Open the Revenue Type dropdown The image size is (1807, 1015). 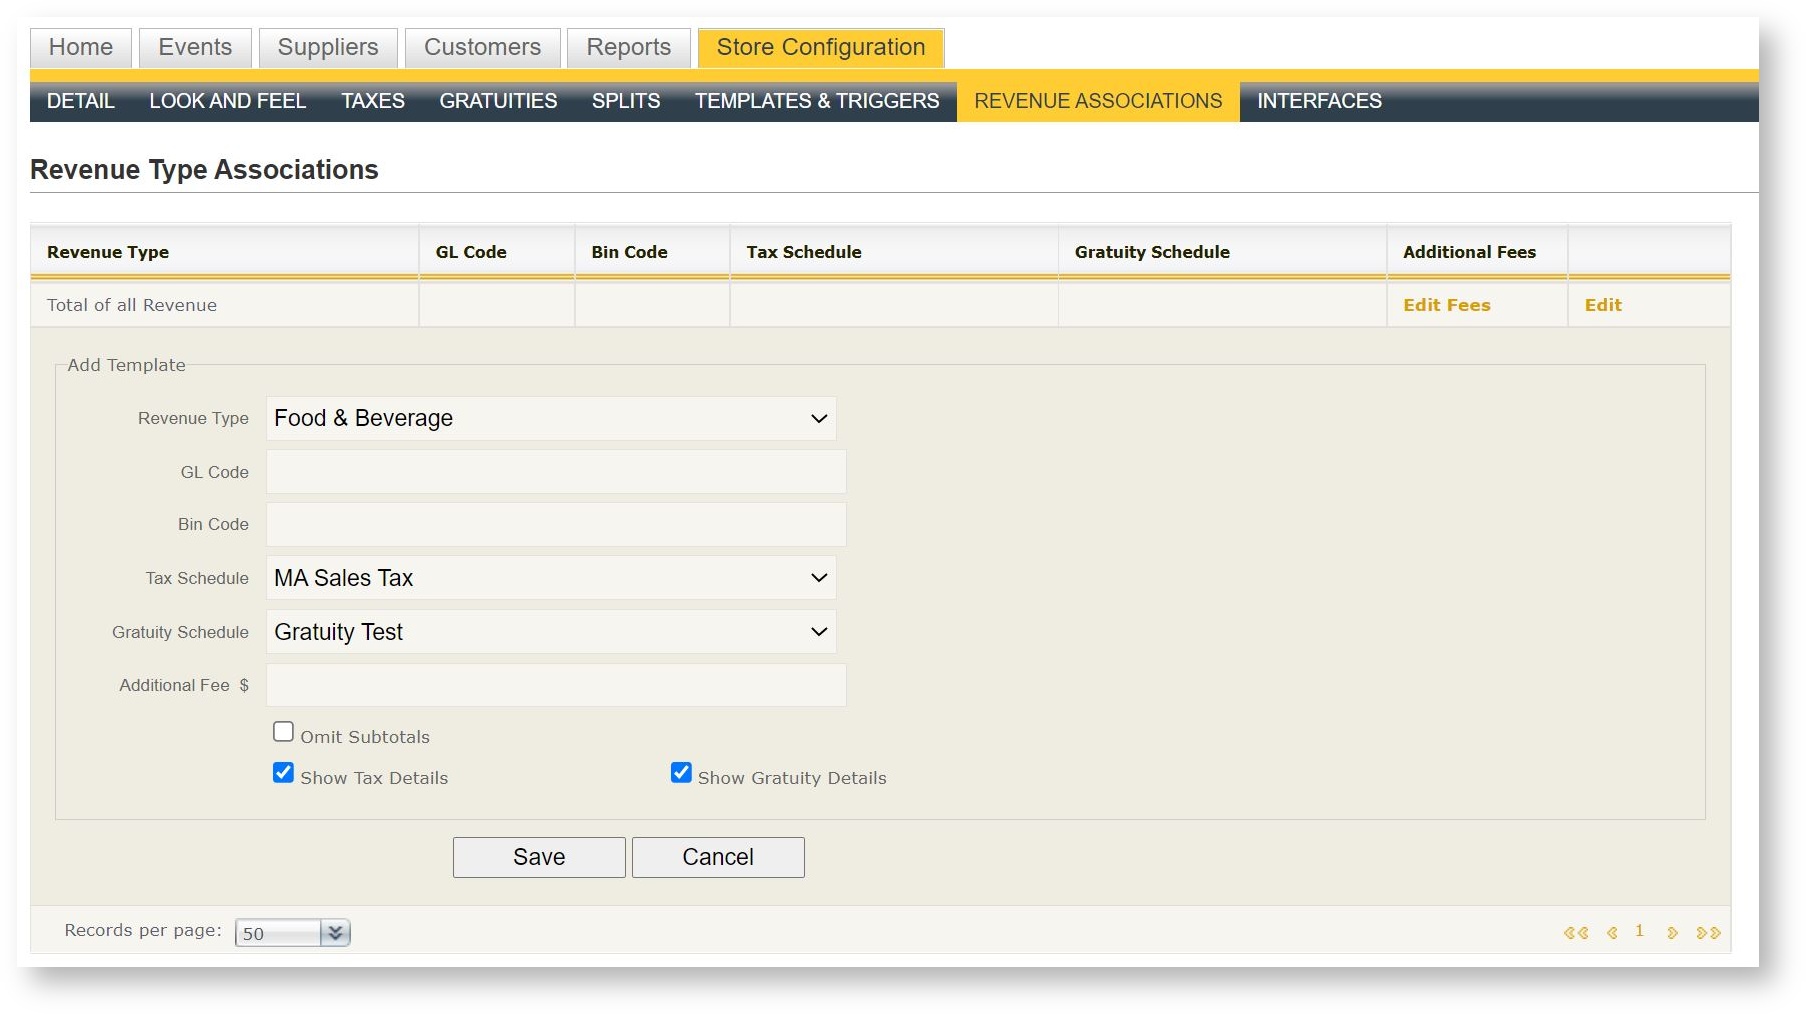(x=551, y=418)
